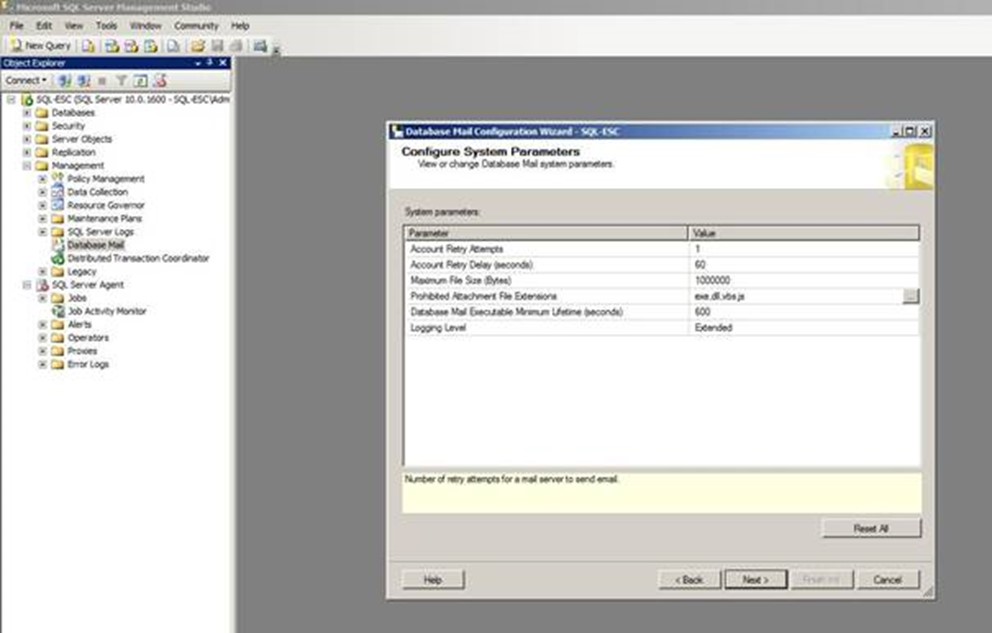This screenshot has height=633, width=992.
Task: Expand the Replication folder
Action: (27, 152)
